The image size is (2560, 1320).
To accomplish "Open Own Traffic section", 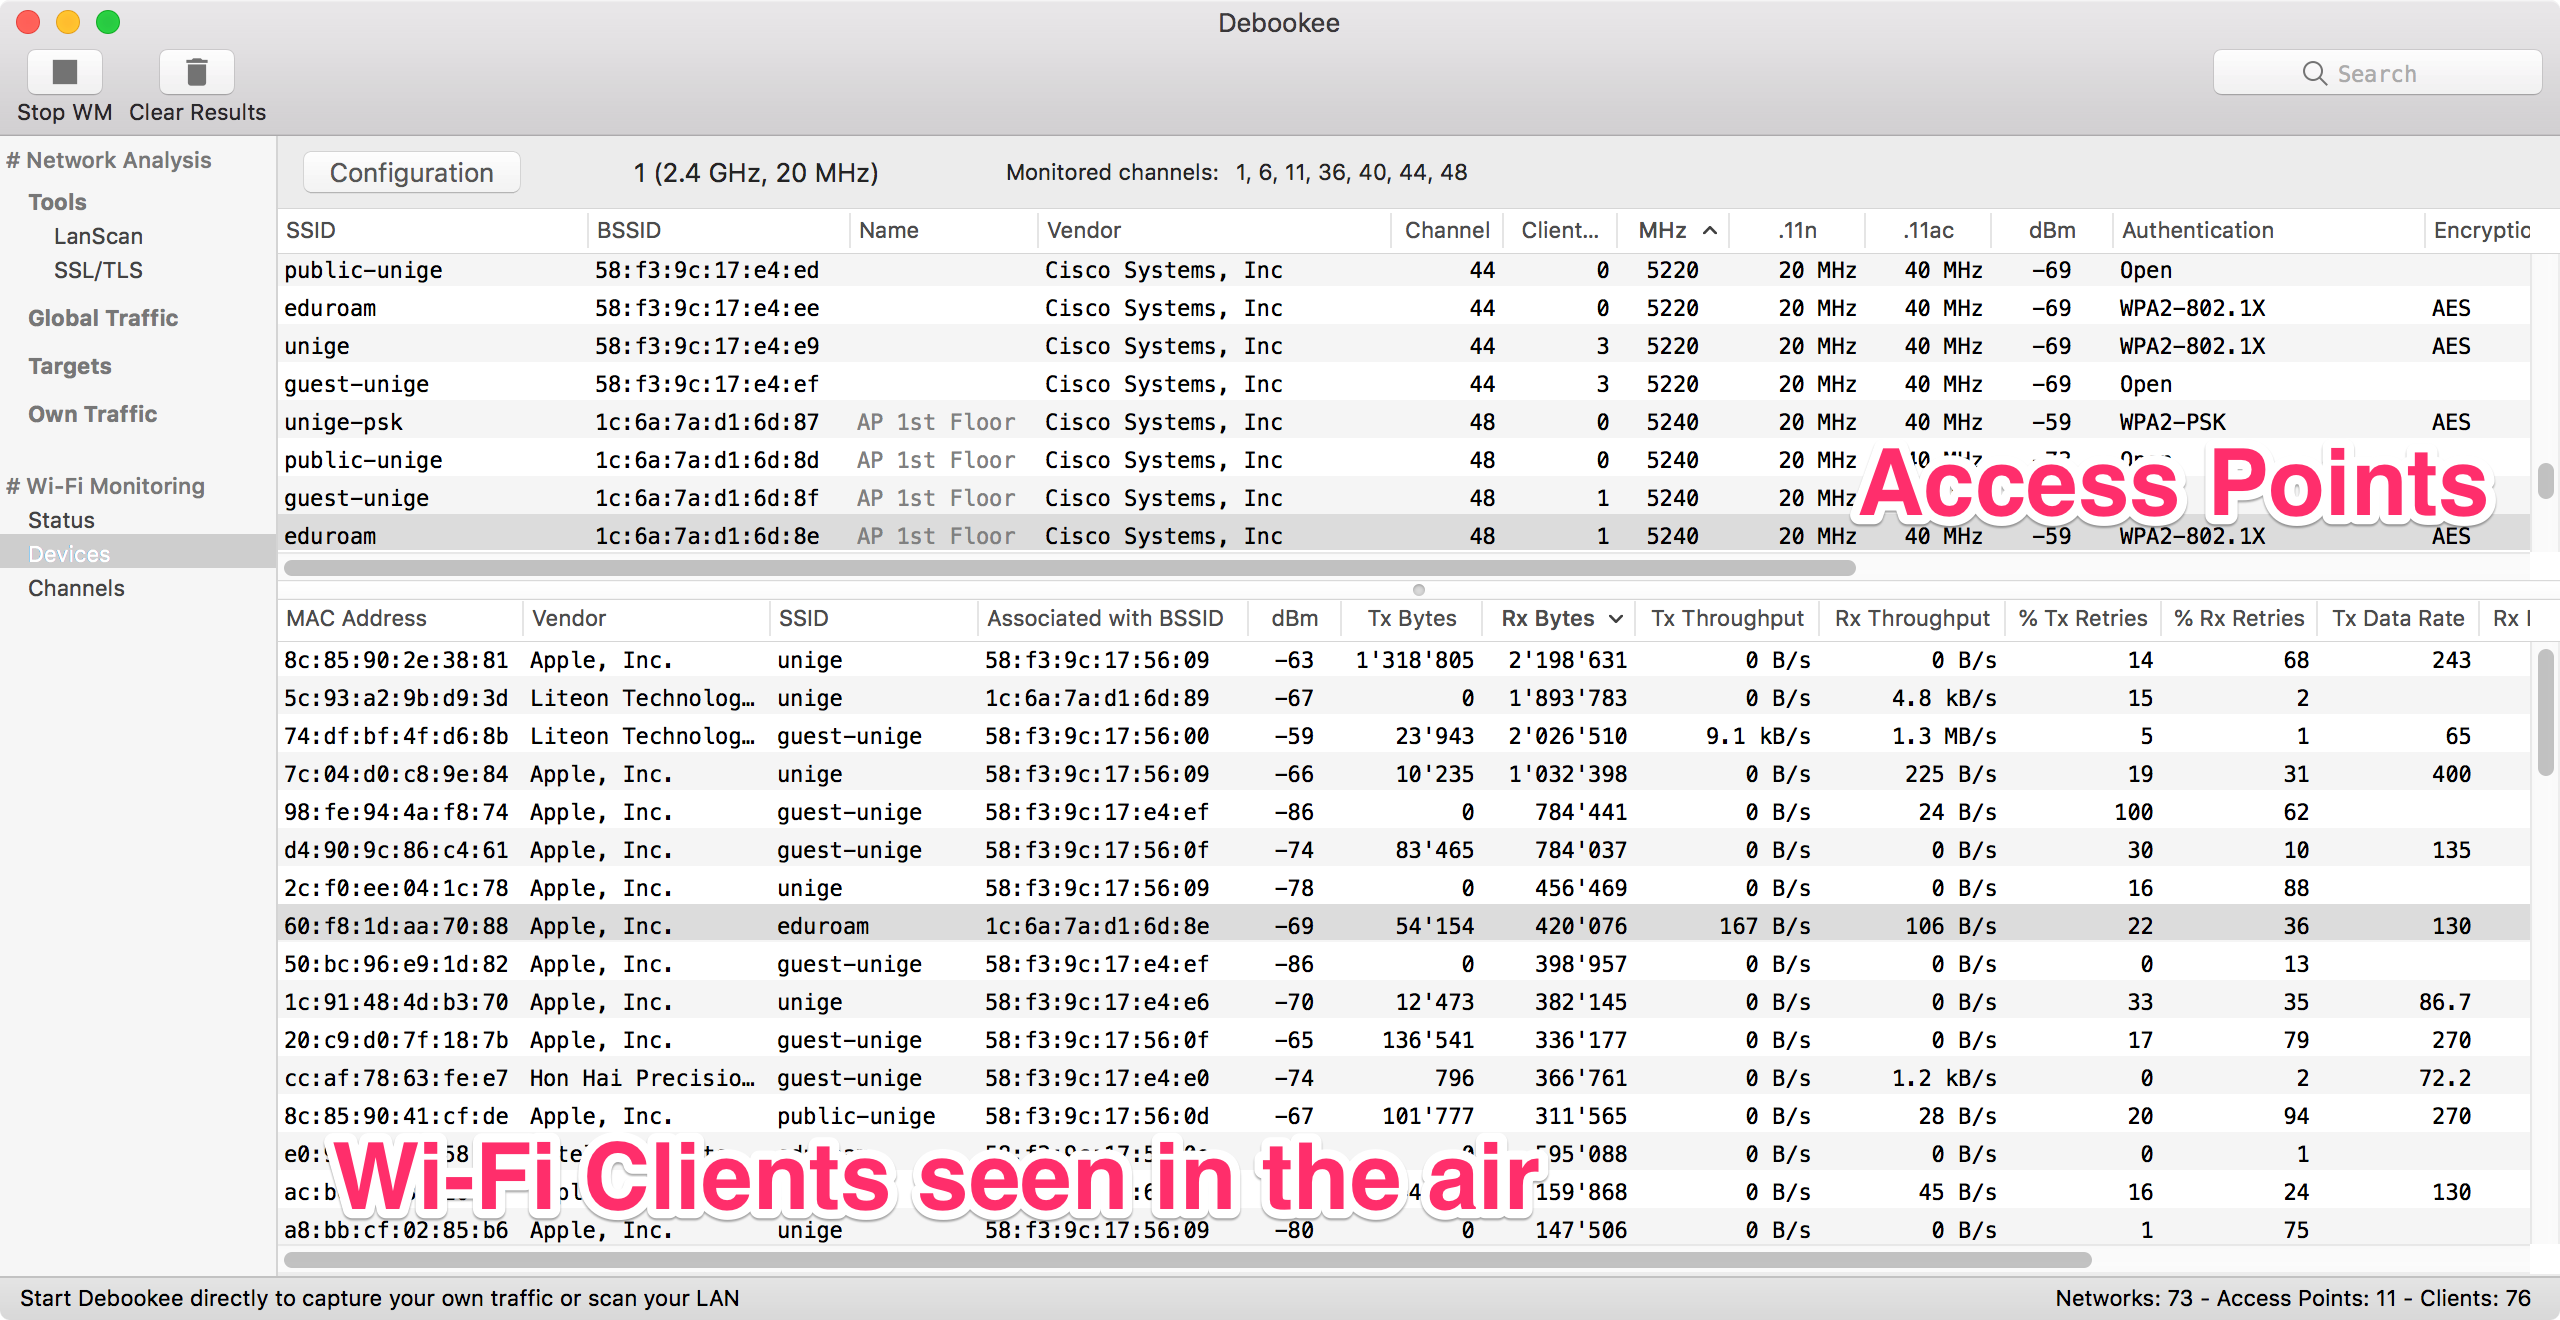I will click(93, 411).
